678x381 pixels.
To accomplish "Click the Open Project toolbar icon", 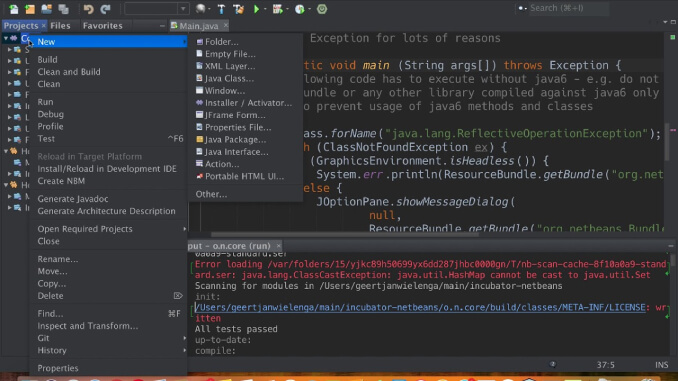I will click(x=46, y=9).
